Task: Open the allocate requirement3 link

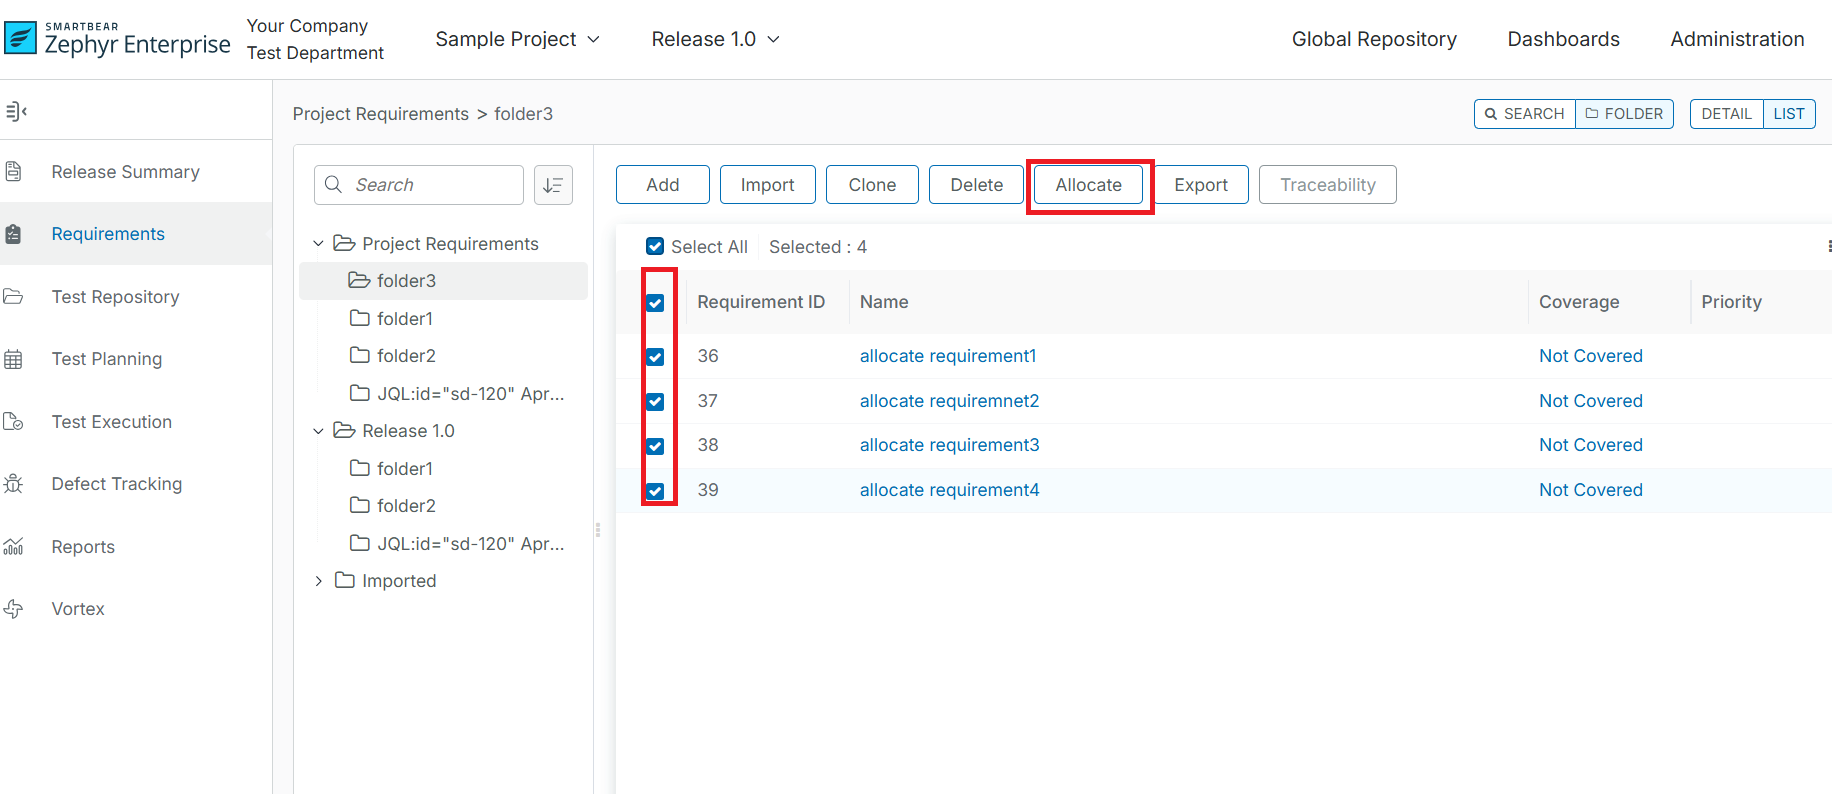Action: [949, 445]
